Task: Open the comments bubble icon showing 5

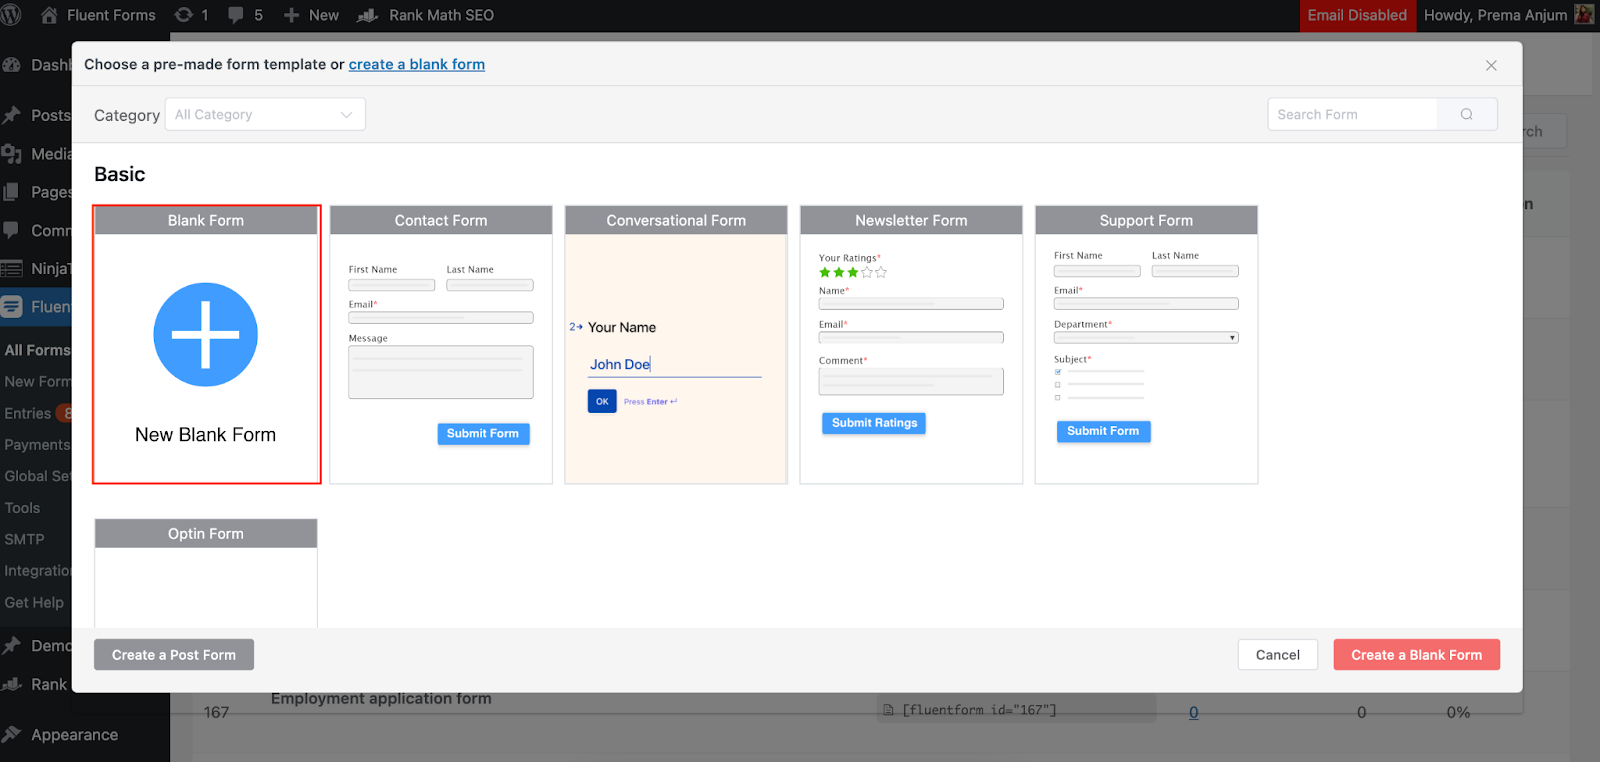Action: coord(236,15)
